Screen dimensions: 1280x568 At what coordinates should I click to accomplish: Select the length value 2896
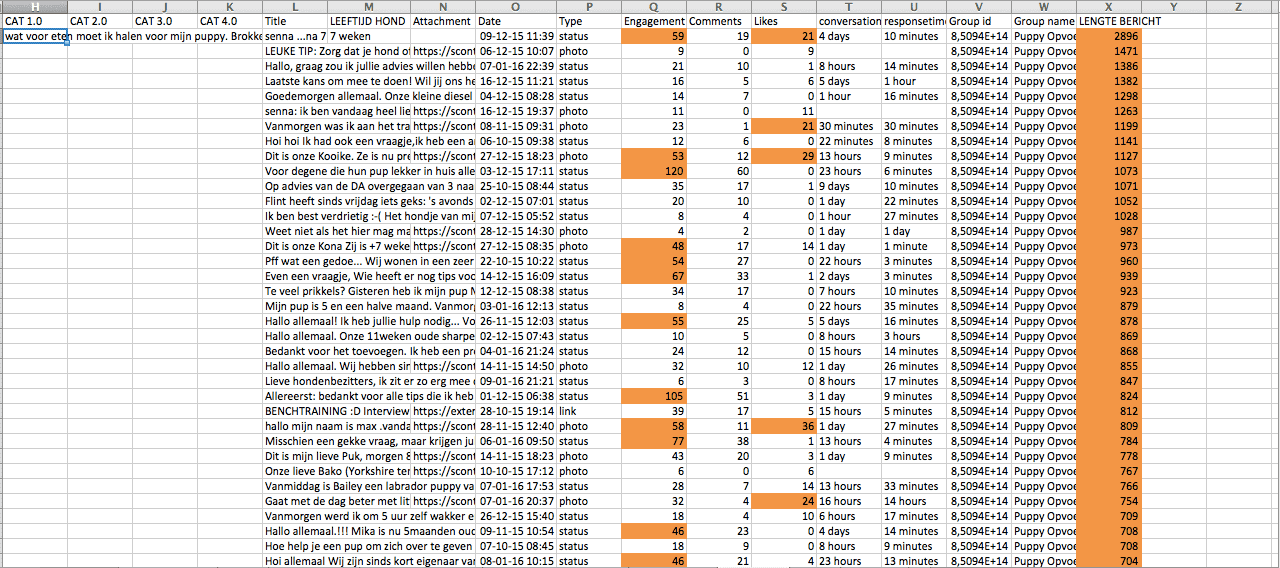[1110, 36]
